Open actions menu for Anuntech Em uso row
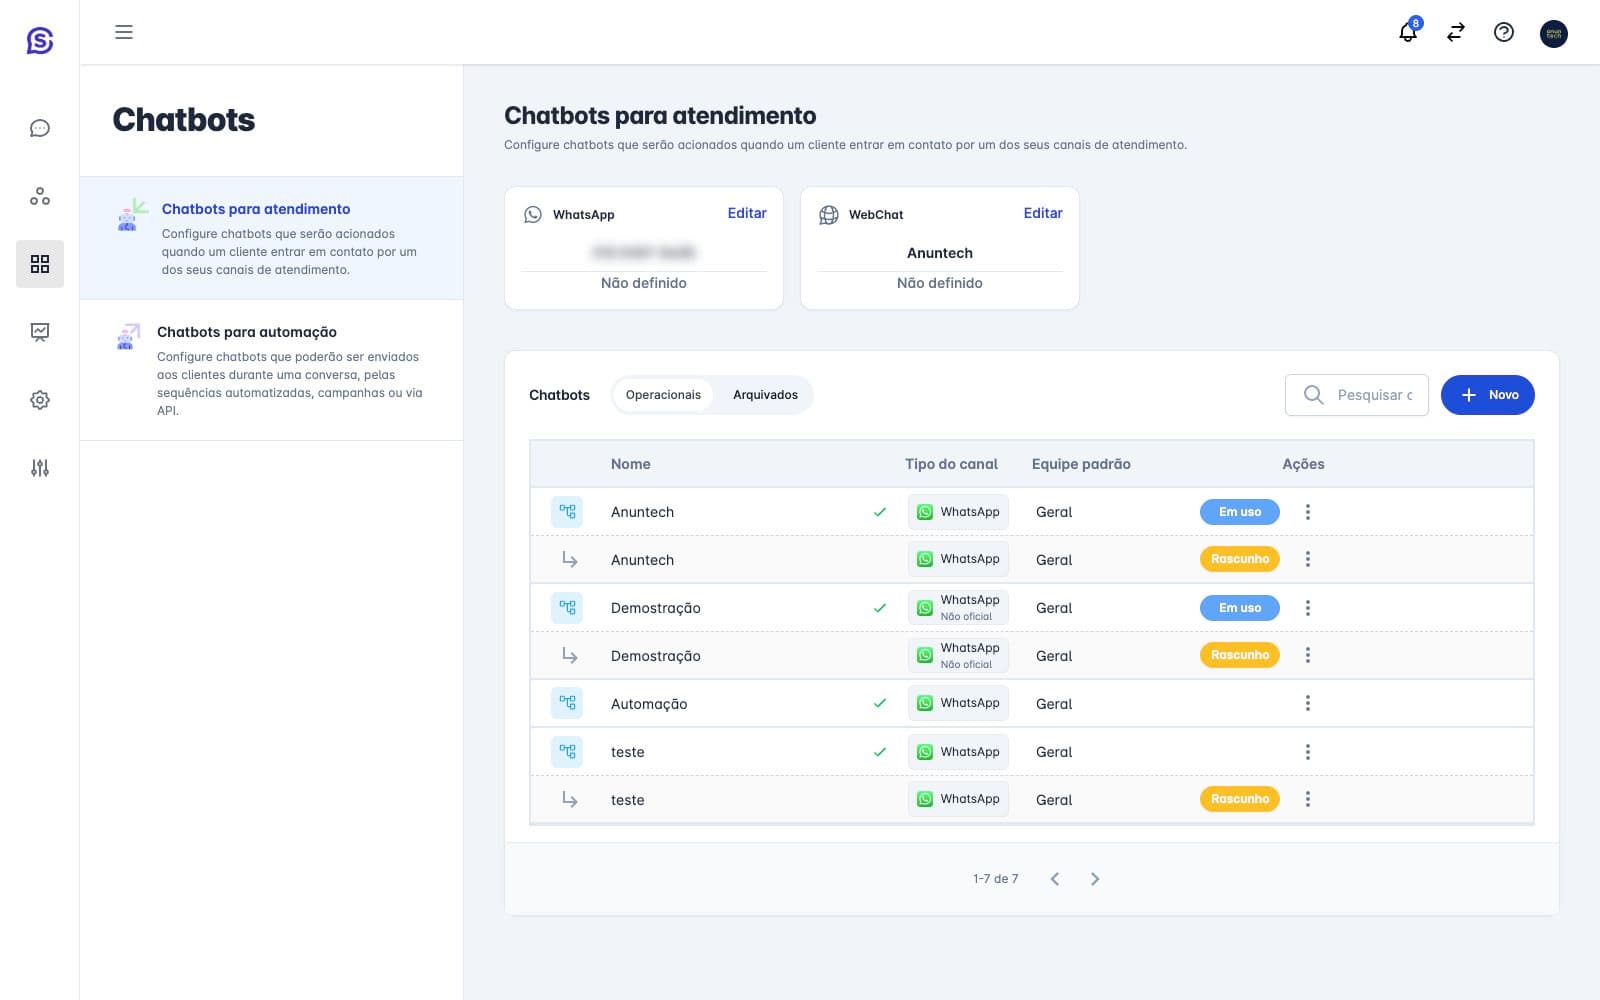Screen dimensions: 1600x1000 click(1307, 512)
